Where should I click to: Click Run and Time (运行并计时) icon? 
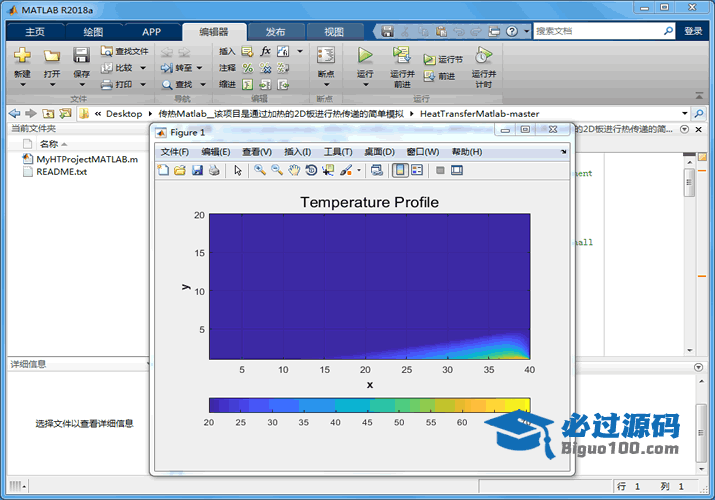[x=483, y=55]
